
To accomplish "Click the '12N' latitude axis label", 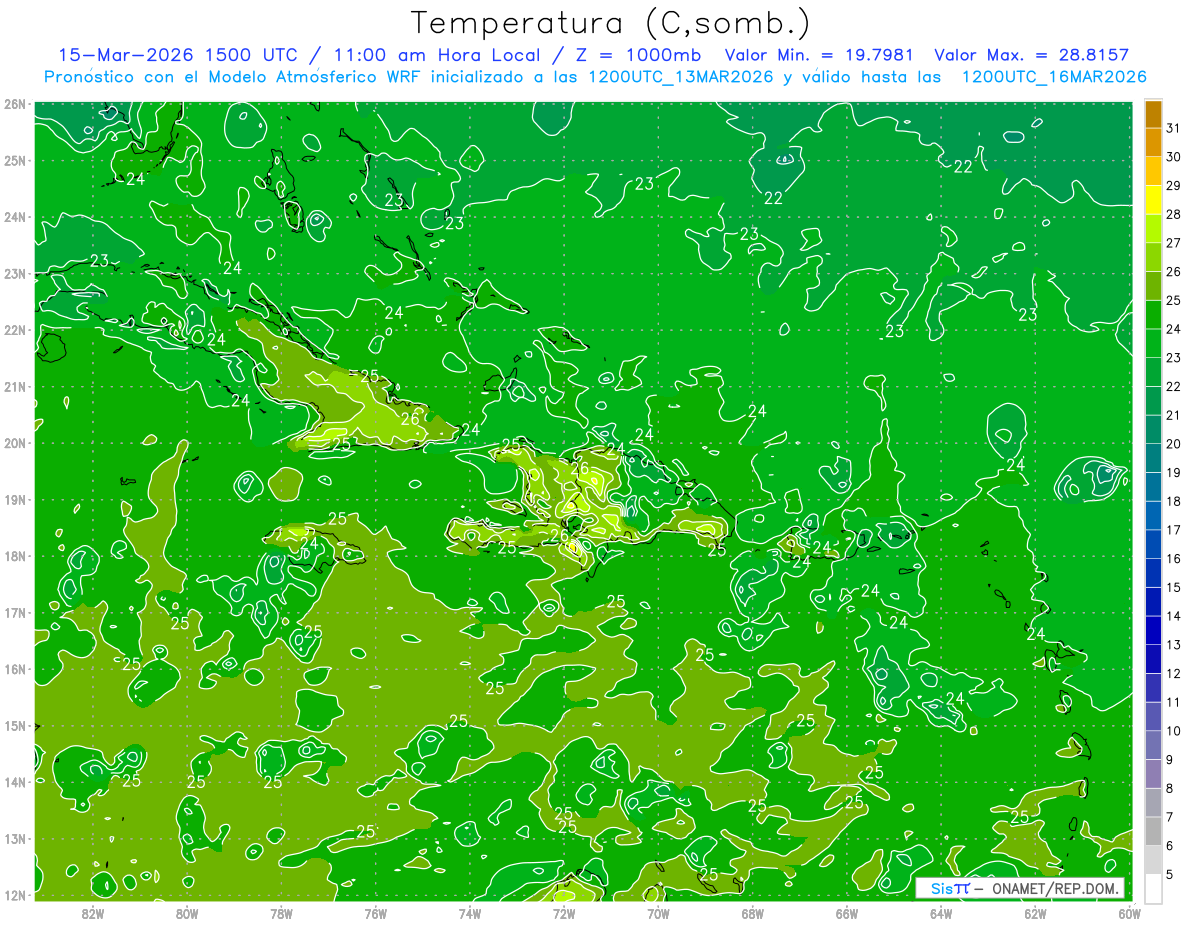I will pos(14,895).
